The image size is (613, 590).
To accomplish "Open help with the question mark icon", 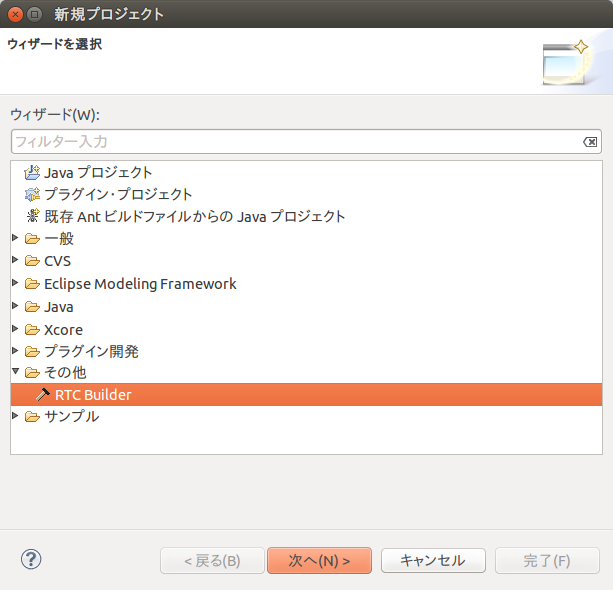I will pos(31,559).
